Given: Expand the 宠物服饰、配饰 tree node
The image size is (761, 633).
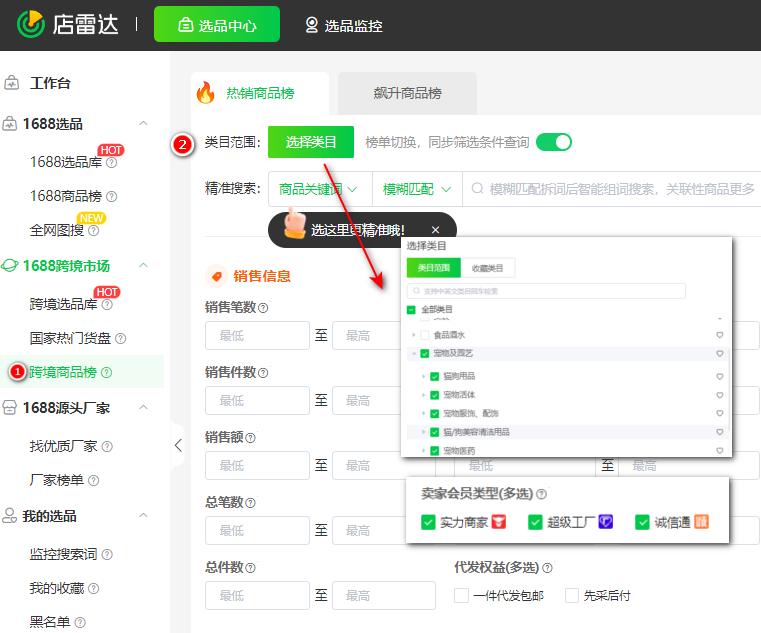Looking at the screenshot, I should (x=423, y=414).
